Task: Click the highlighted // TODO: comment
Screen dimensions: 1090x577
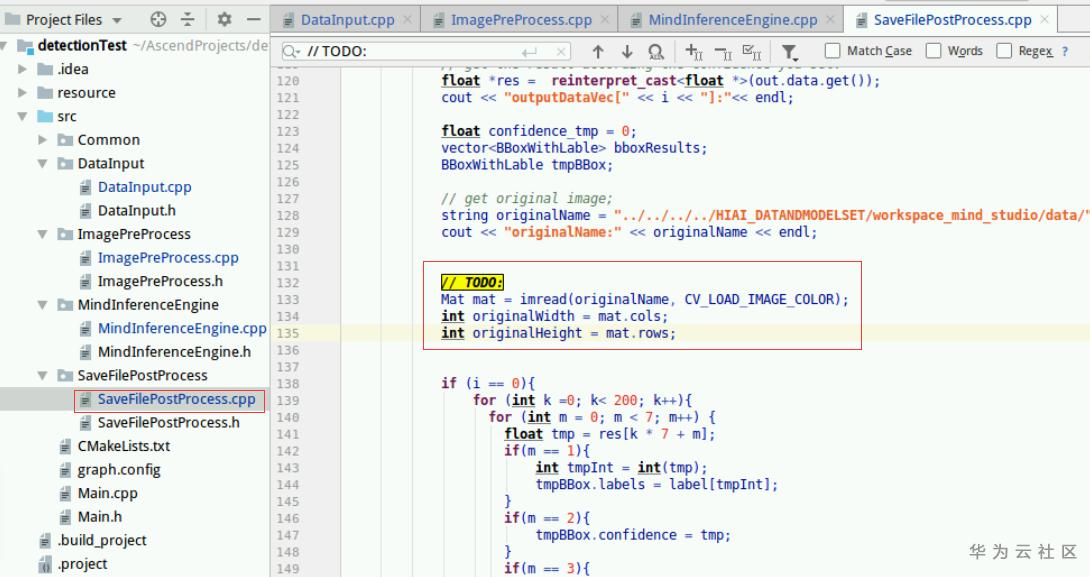Action: [472, 282]
